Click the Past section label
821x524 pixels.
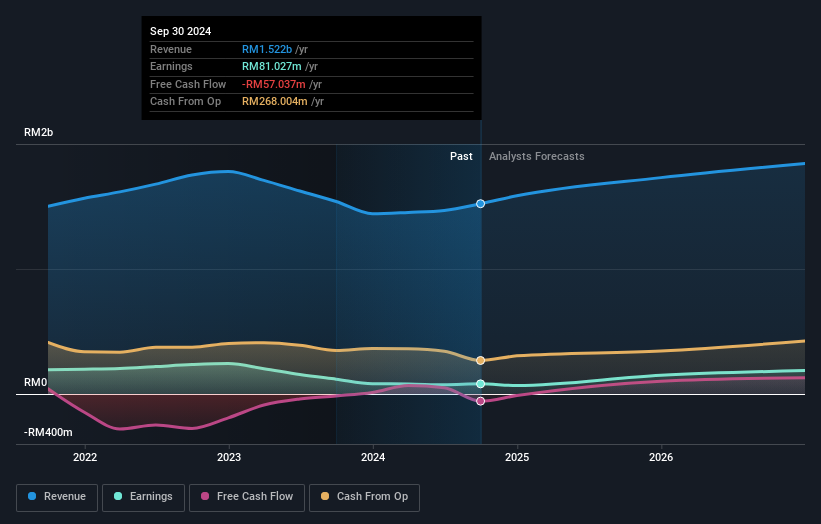coord(461,157)
